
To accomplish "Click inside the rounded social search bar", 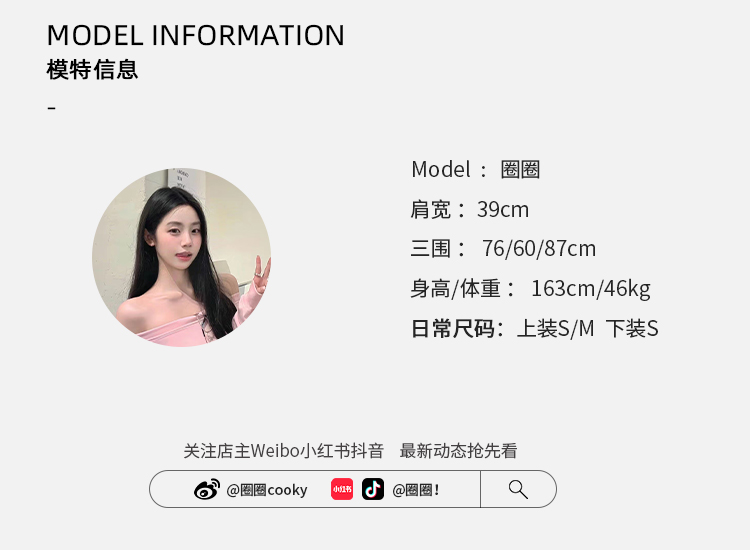I will [353, 489].
